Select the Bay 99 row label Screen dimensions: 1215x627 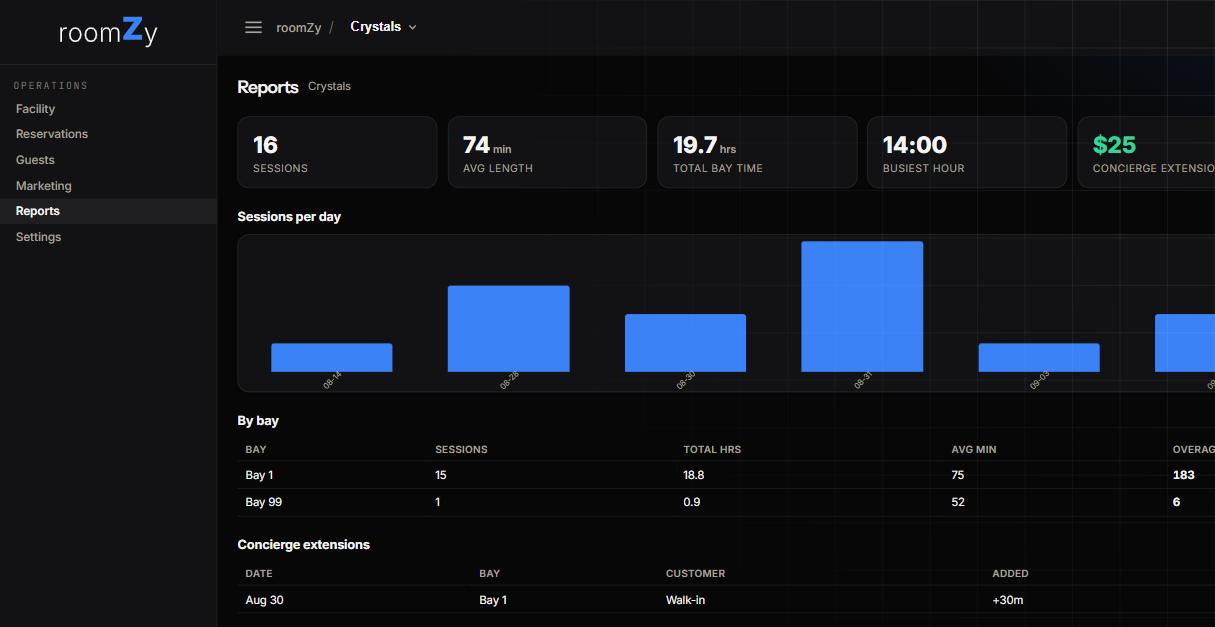coord(264,502)
